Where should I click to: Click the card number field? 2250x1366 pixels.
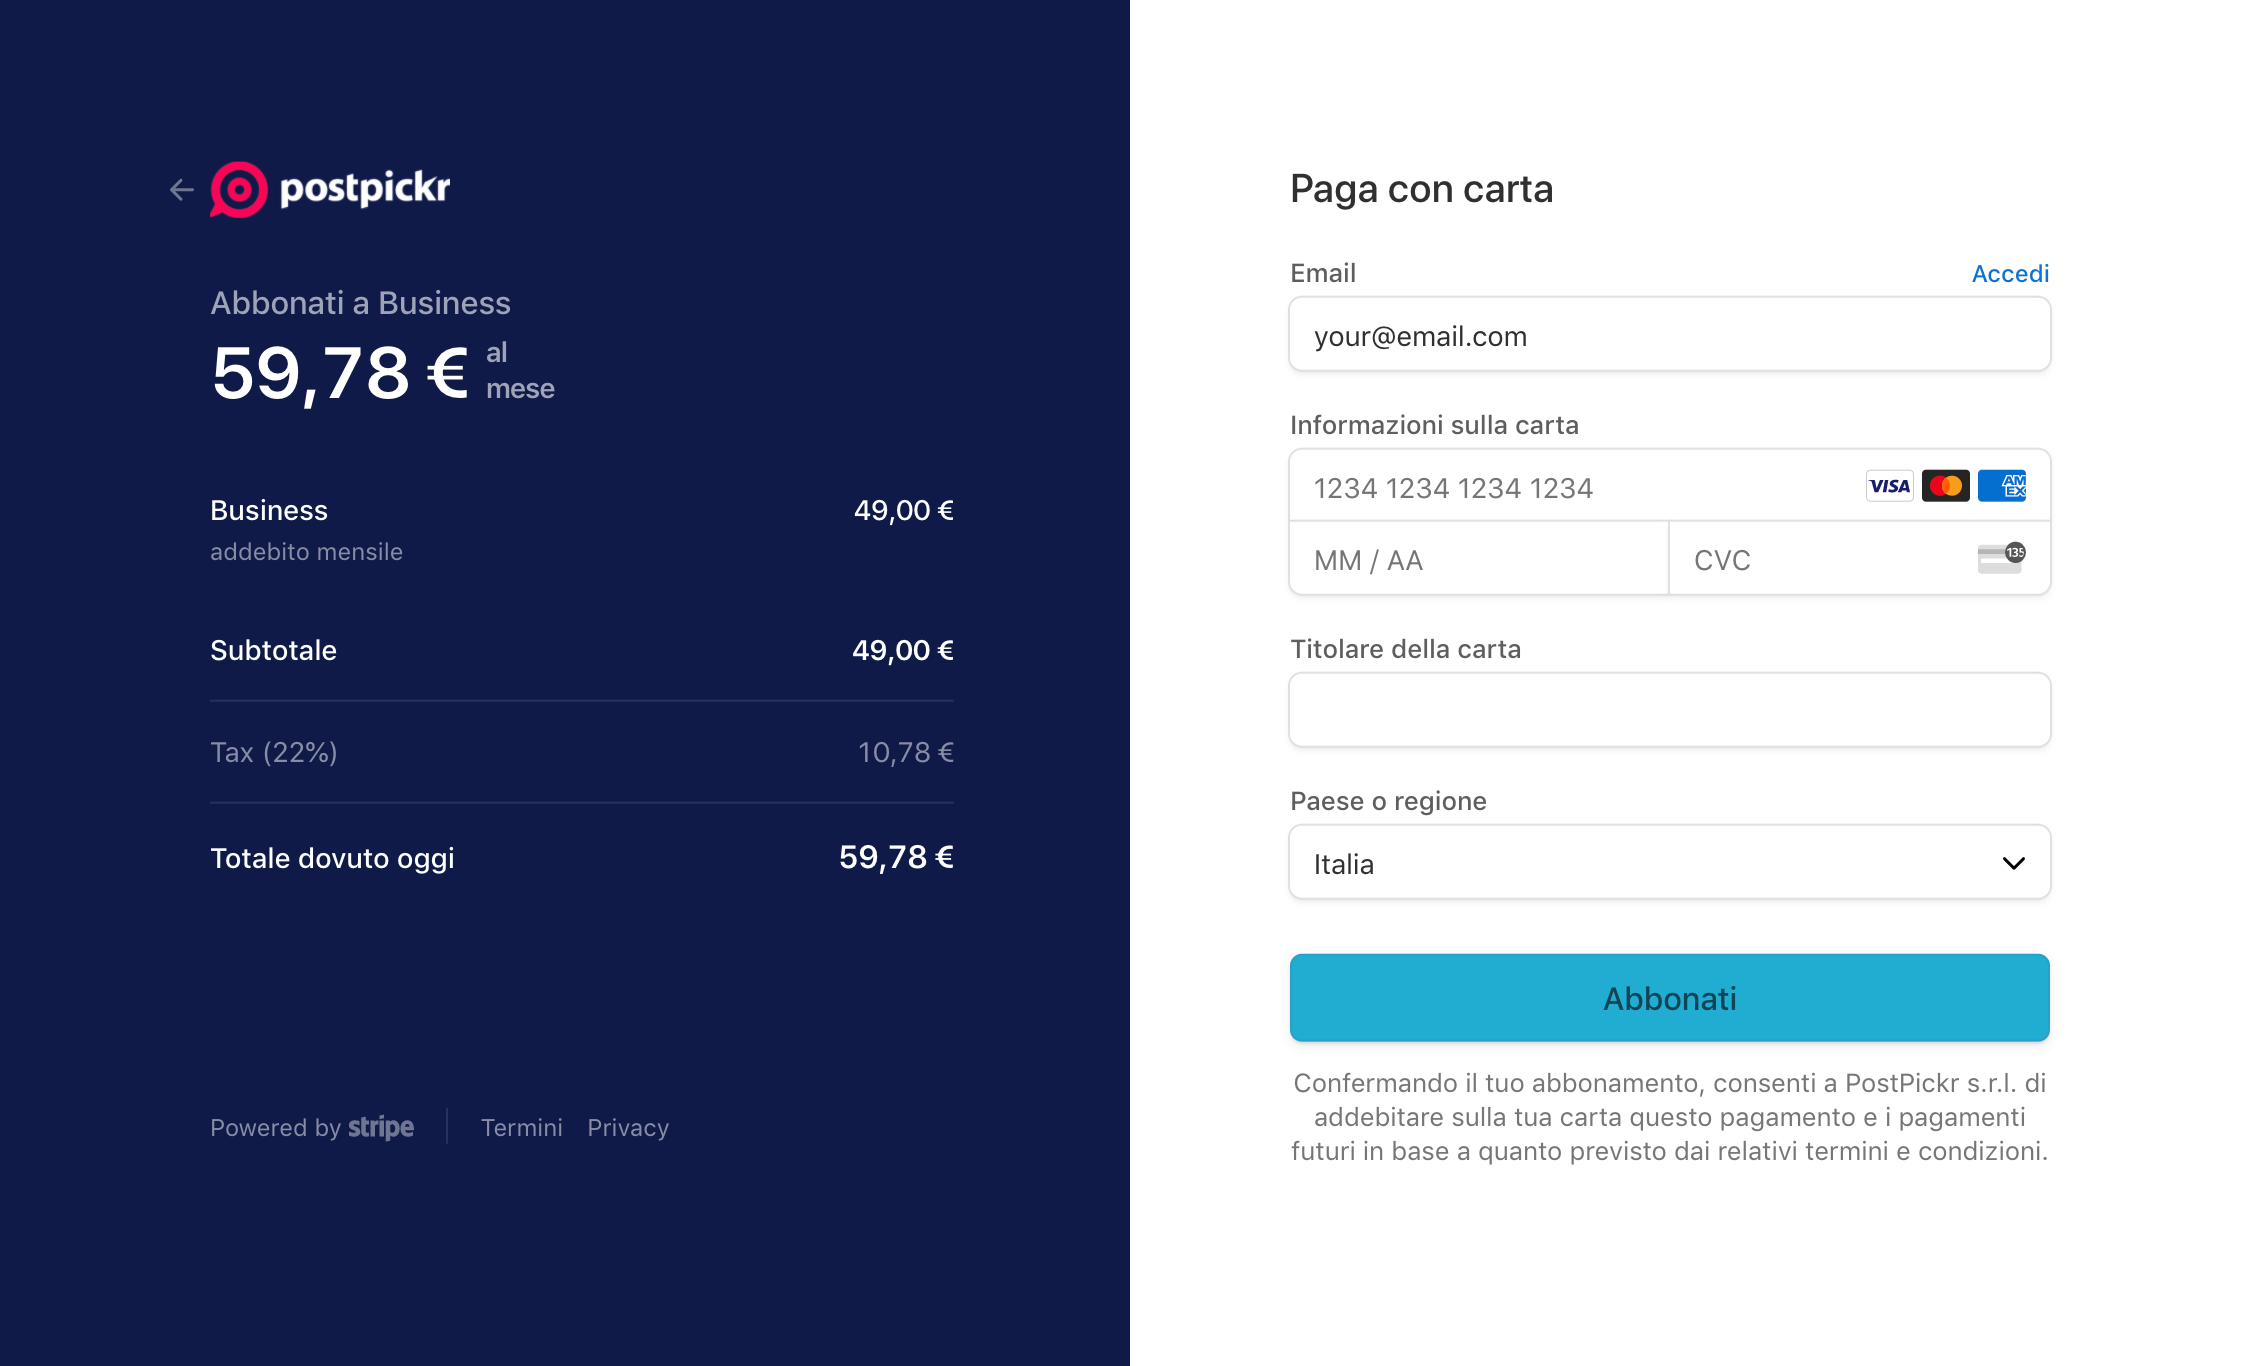tap(1570, 487)
